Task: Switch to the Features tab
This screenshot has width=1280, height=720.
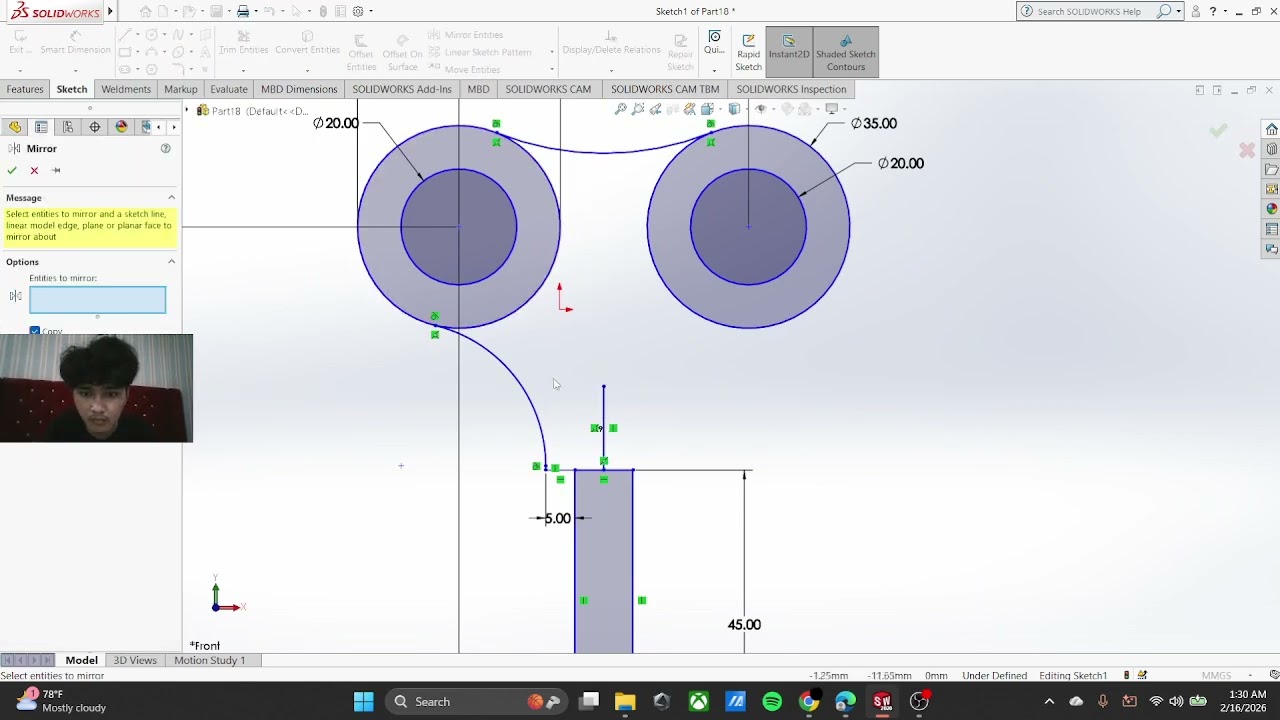Action: (25, 89)
